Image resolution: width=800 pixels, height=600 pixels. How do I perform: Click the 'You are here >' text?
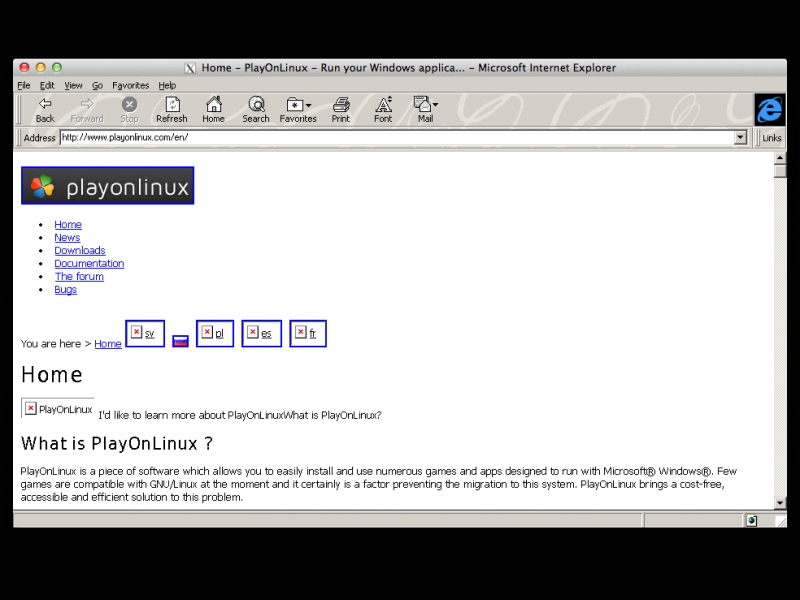coord(56,344)
